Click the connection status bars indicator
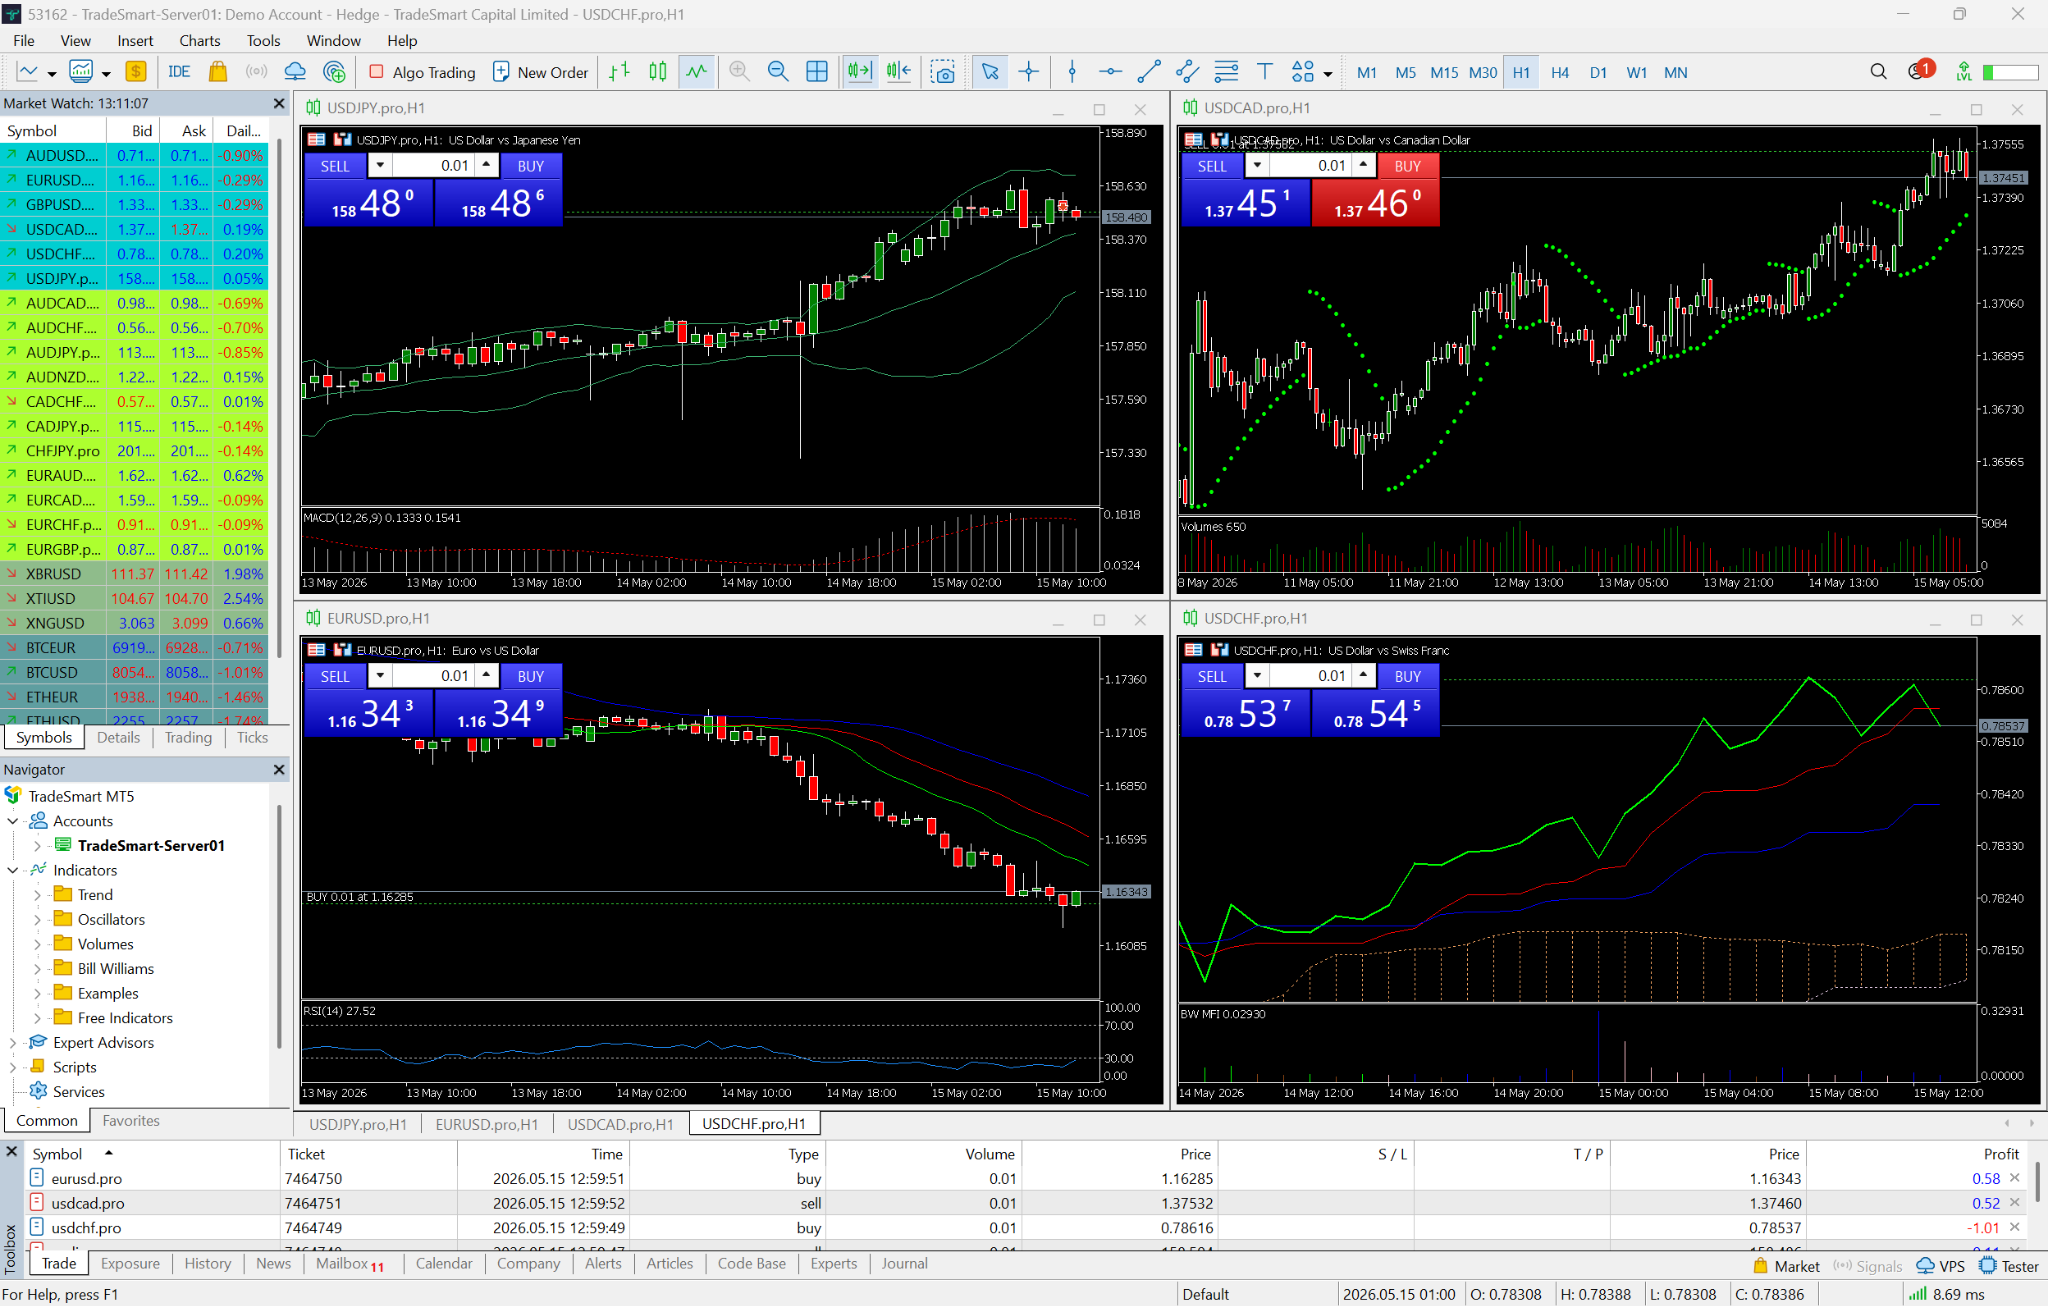The width and height of the screenshot is (2048, 1306). tap(1917, 1294)
